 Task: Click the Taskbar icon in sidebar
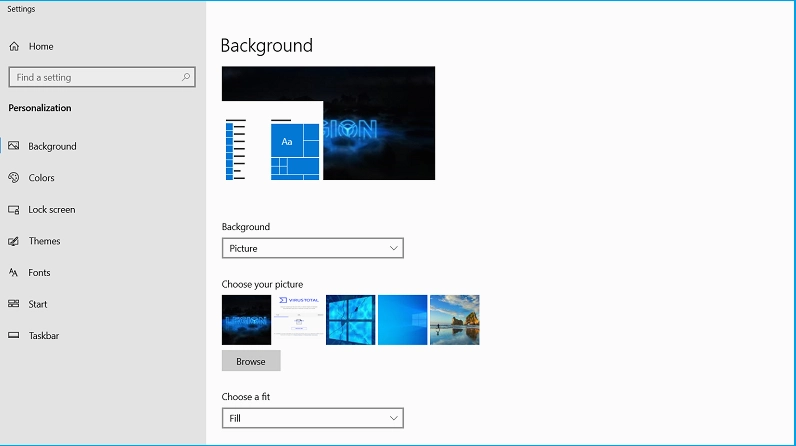(14, 336)
